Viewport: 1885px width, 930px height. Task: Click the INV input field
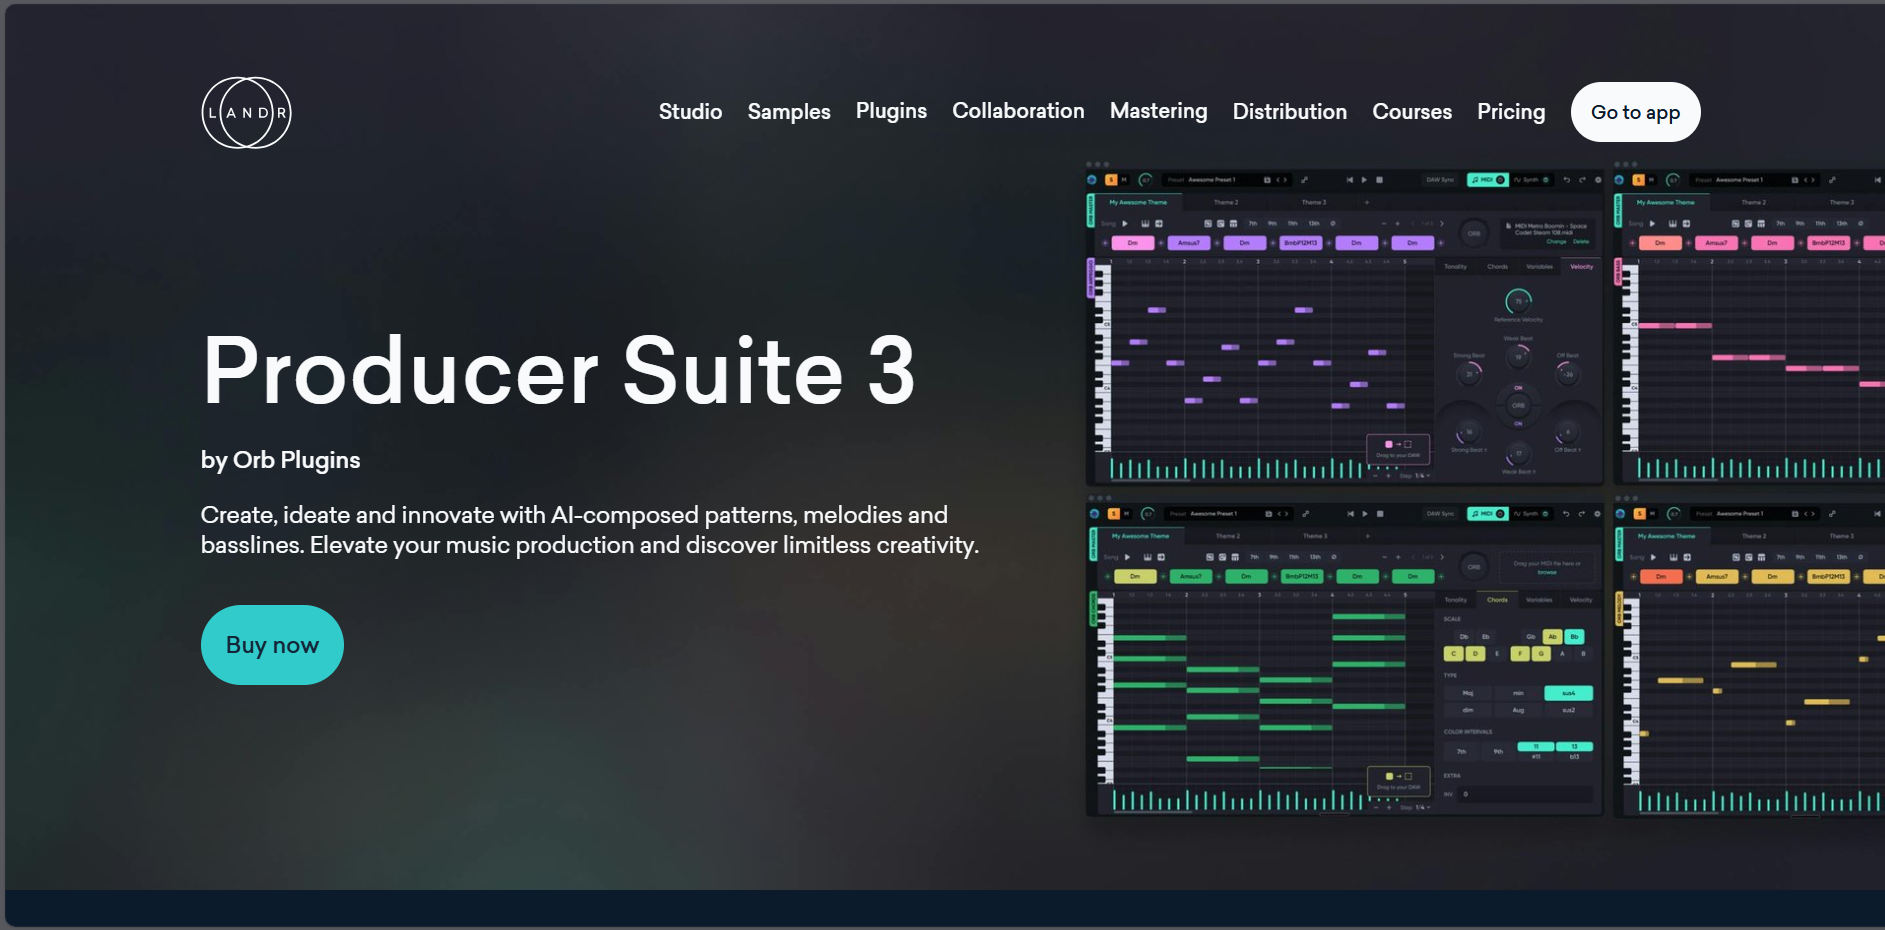(x=1525, y=794)
